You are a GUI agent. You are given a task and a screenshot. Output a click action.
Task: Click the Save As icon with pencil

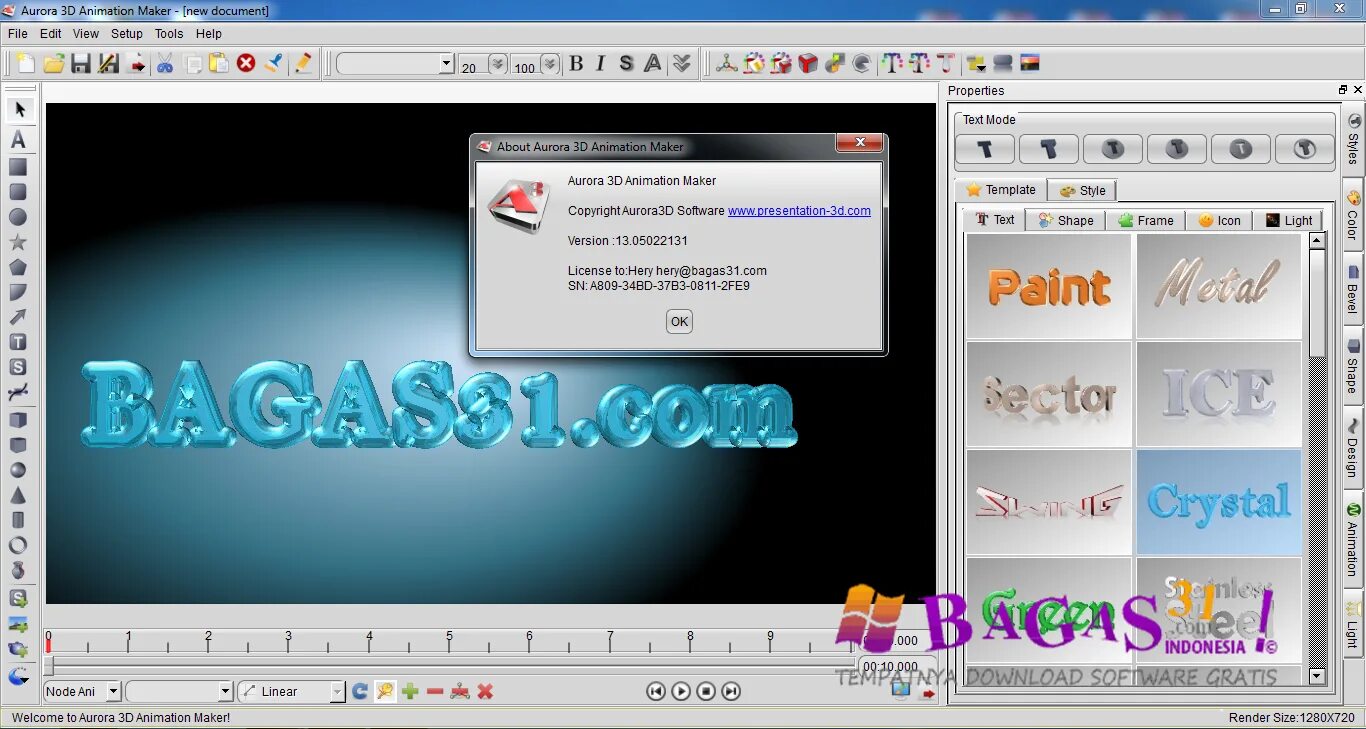(x=108, y=64)
